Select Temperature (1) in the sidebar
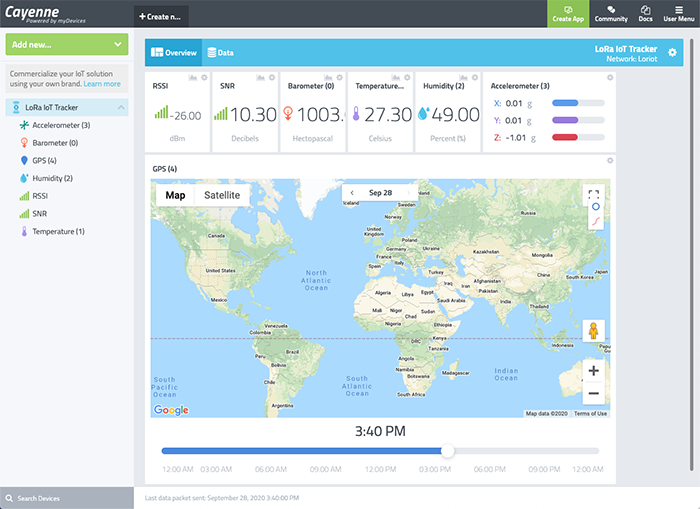Screen dimensions: 700x509 coord(58,231)
